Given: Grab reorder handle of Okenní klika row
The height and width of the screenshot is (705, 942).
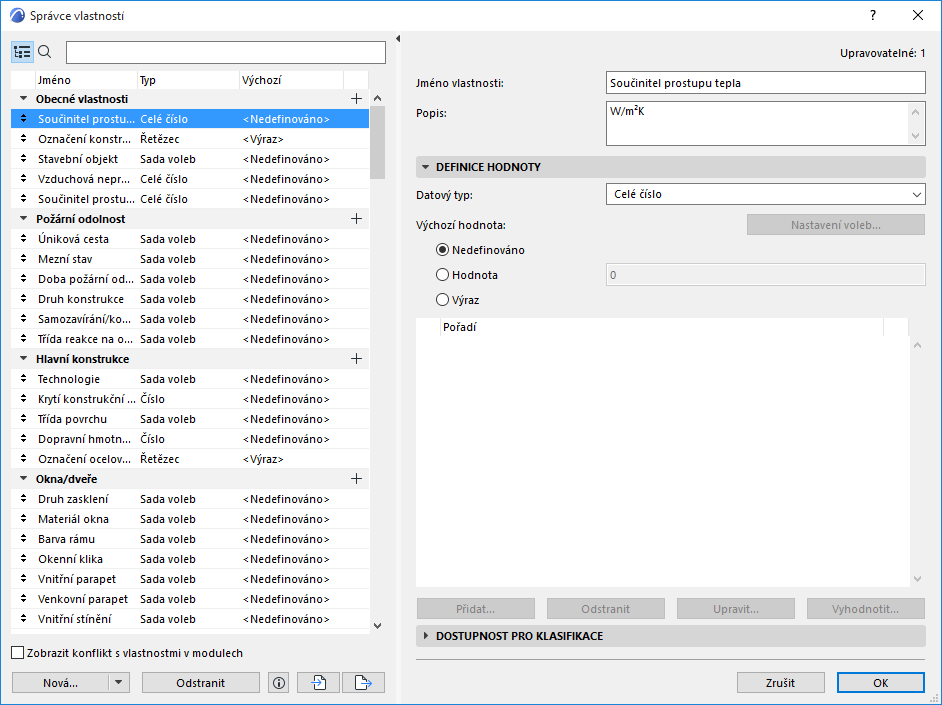Looking at the screenshot, I should coord(23,558).
